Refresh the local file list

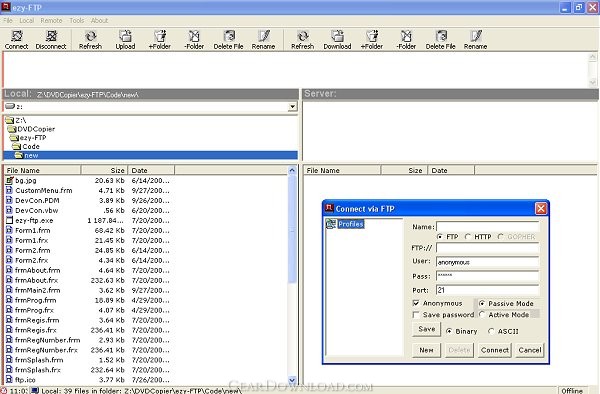(90, 40)
